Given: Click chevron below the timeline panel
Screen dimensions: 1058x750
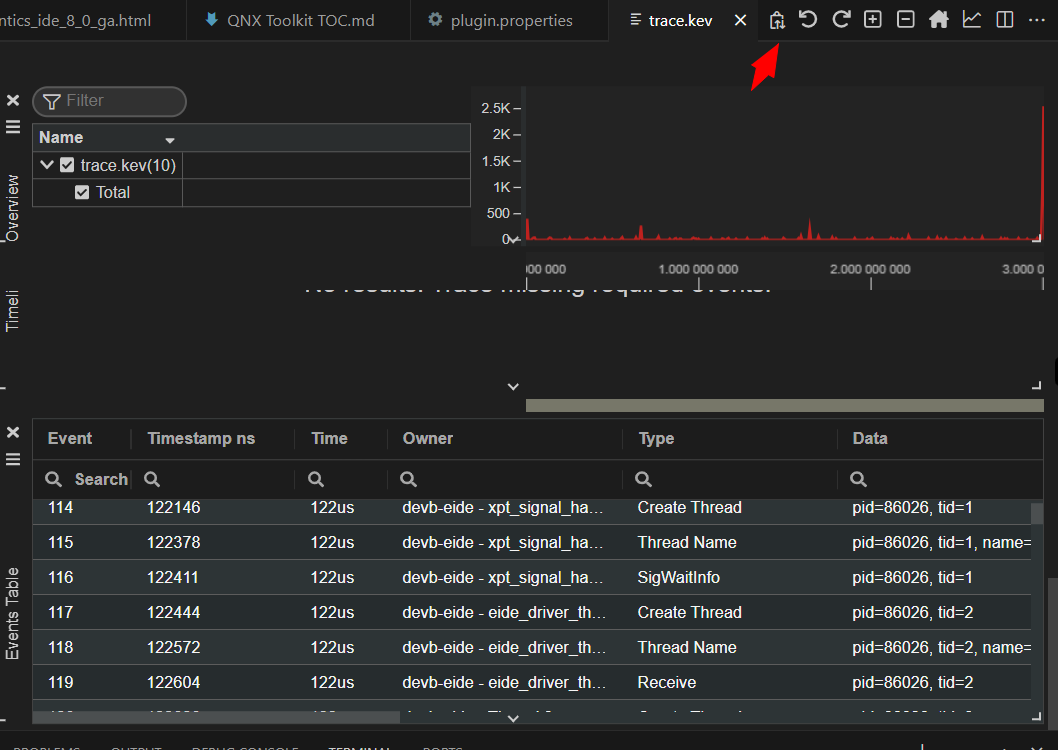Looking at the screenshot, I should point(513,386).
